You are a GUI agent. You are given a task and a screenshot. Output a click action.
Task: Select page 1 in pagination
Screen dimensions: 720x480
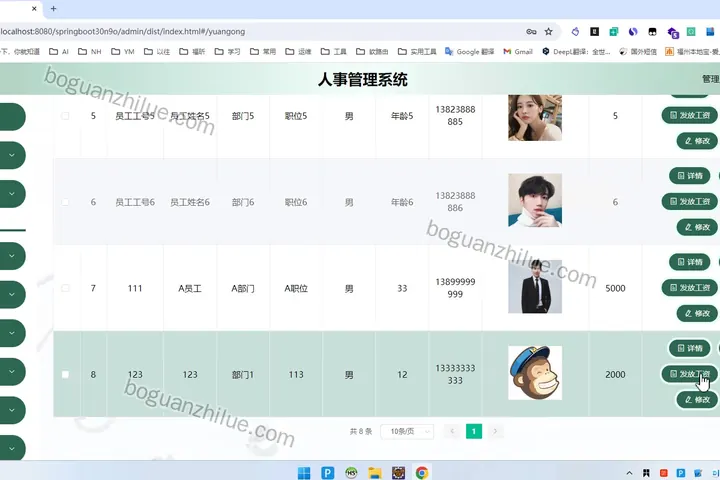tap(474, 431)
